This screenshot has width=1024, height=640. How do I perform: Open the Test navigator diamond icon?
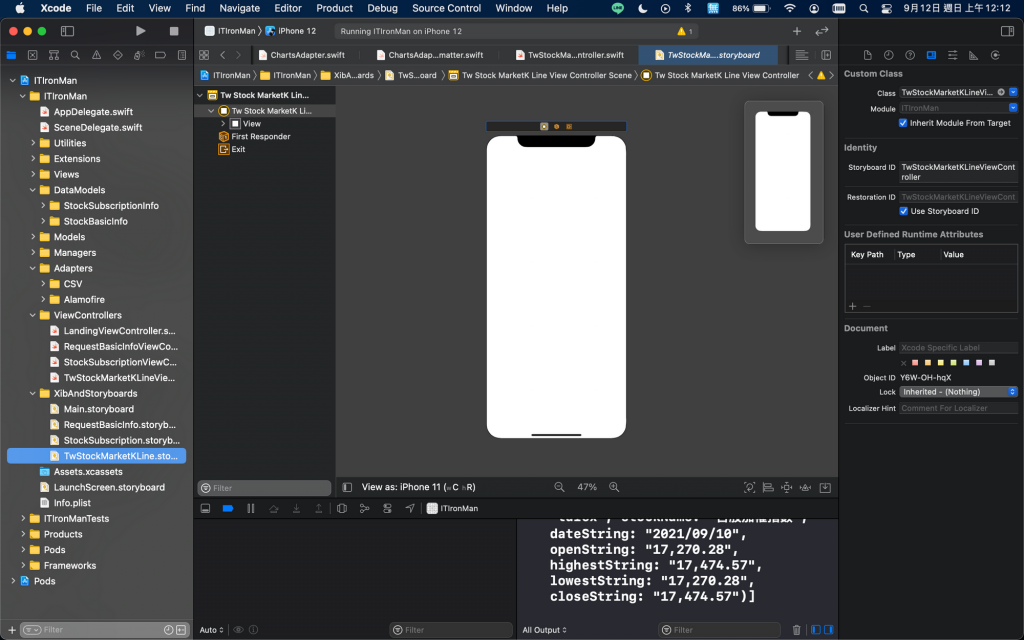(x=118, y=56)
